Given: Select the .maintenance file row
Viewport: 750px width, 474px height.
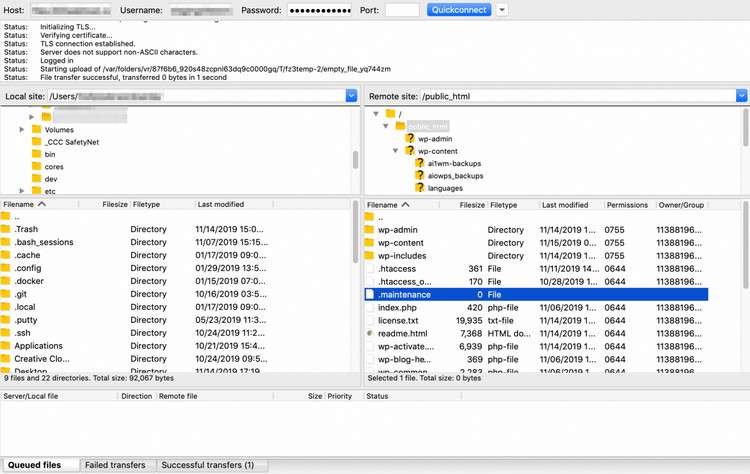Looking at the screenshot, I should click(x=500, y=295).
